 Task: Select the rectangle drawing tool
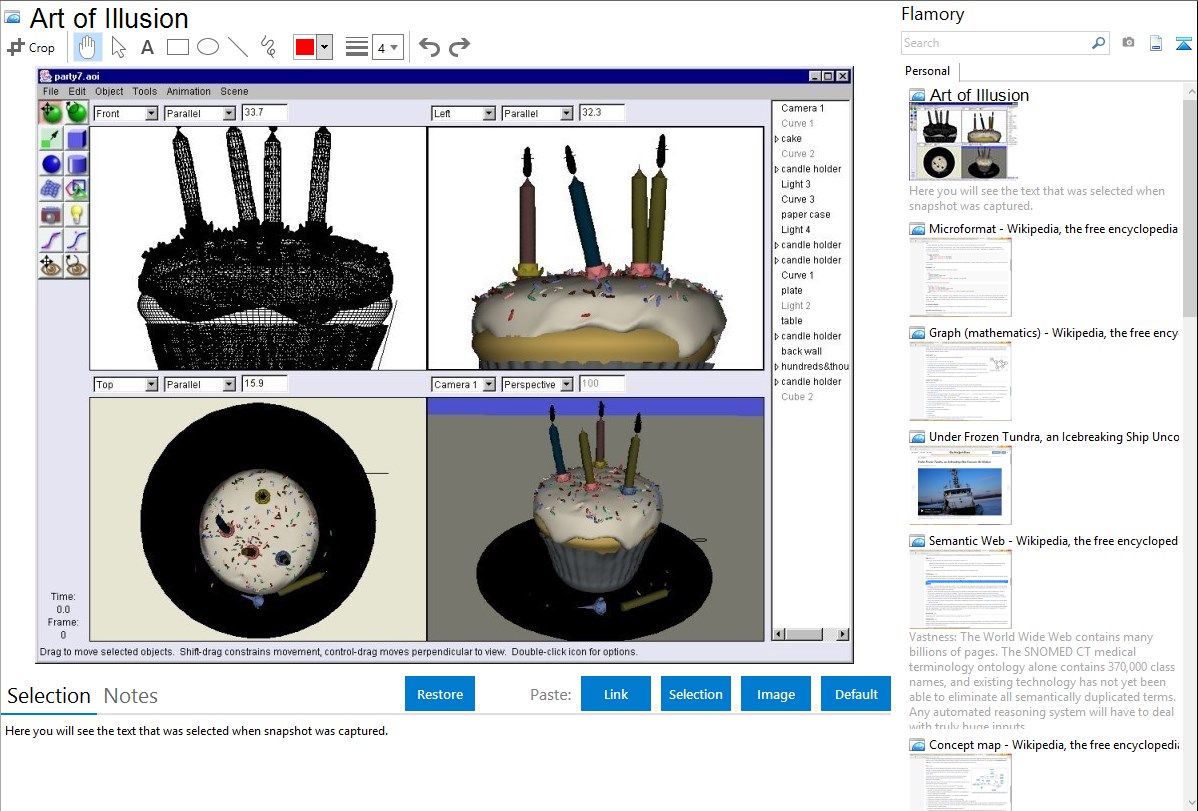pos(177,47)
